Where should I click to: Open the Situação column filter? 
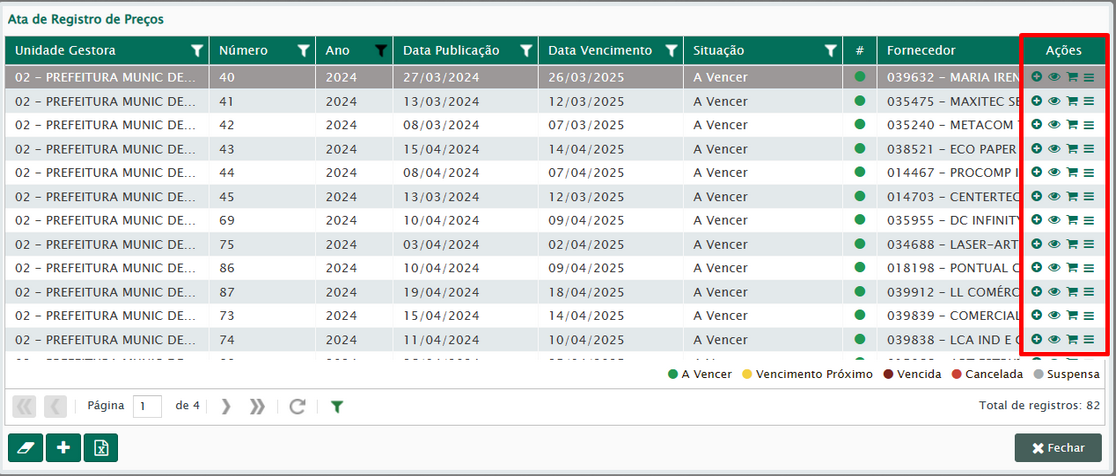click(x=830, y=51)
